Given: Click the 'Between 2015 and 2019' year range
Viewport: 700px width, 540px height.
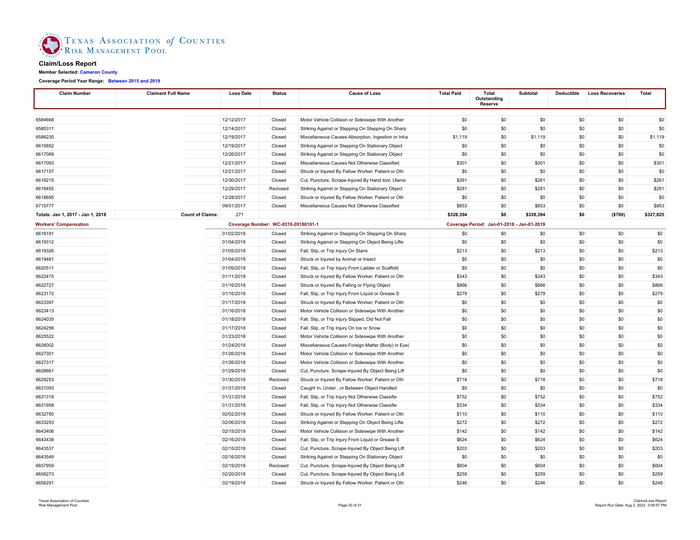Looking at the screenshot, I should [134, 81].
